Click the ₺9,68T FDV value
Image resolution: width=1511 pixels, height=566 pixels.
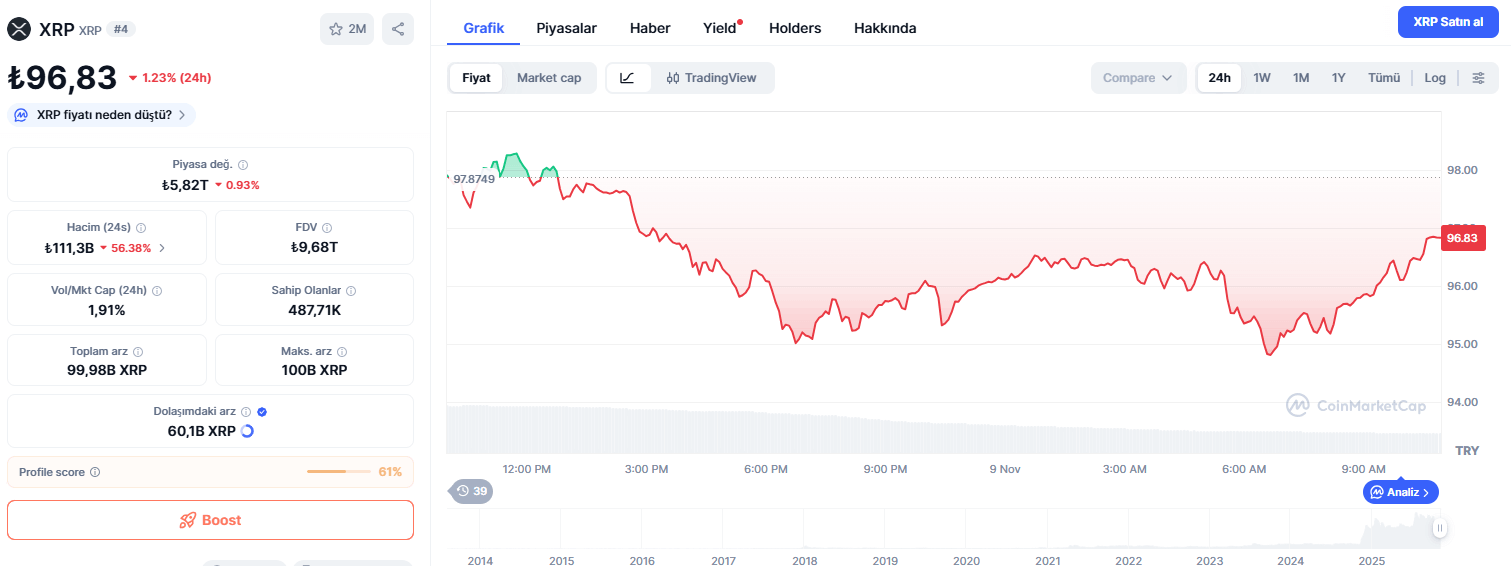click(x=314, y=247)
